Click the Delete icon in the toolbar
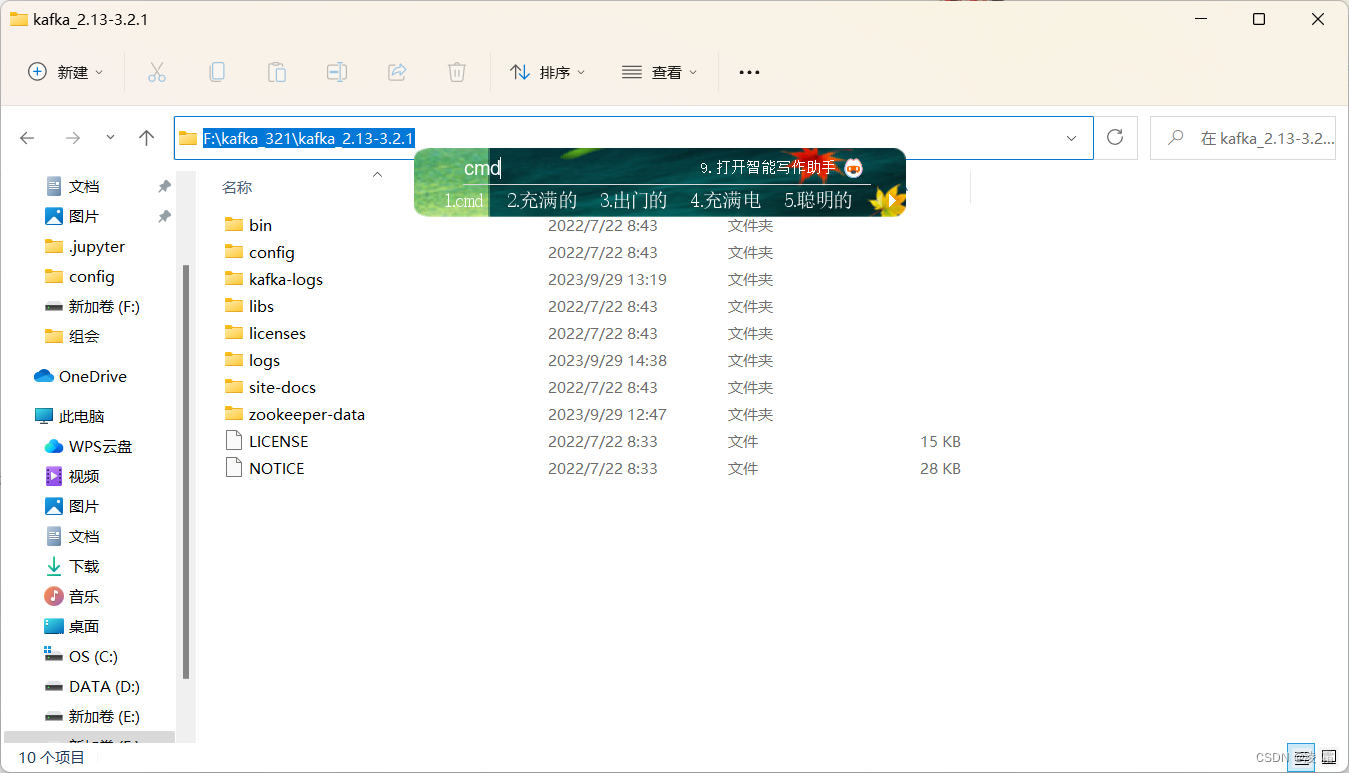 (456, 71)
